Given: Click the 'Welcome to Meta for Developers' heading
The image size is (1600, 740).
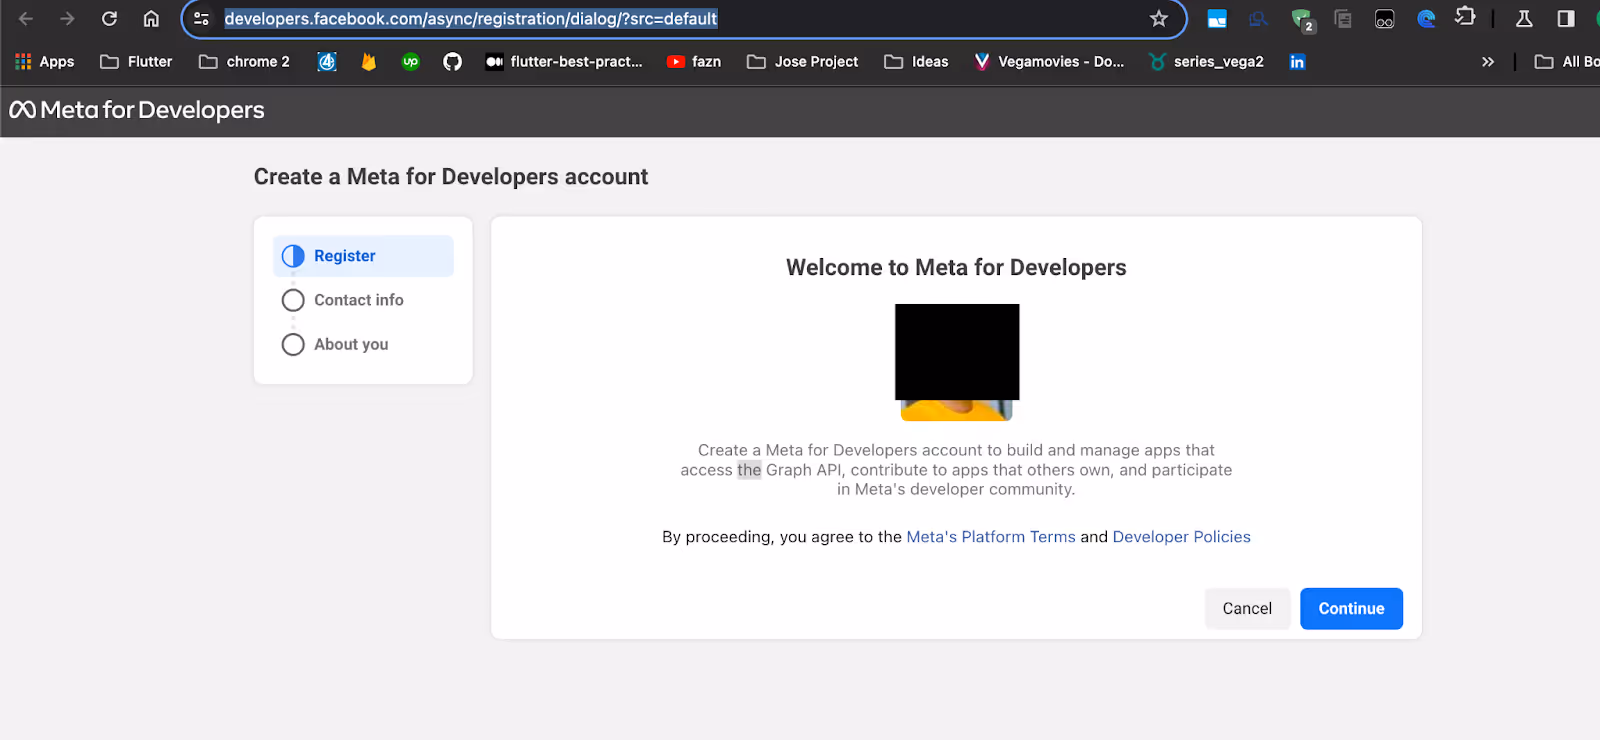Looking at the screenshot, I should pos(956,268).
